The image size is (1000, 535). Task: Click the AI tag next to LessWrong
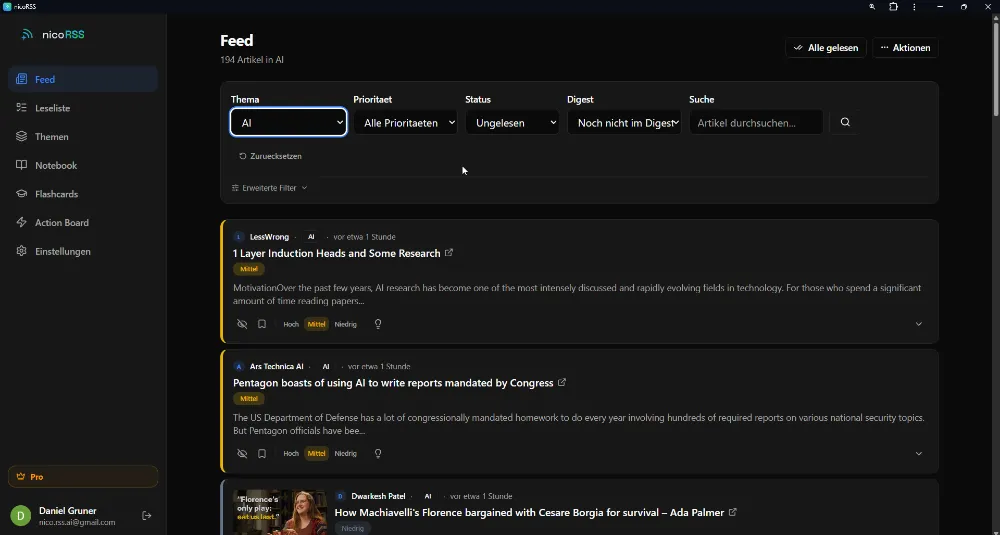pos(311,237)
